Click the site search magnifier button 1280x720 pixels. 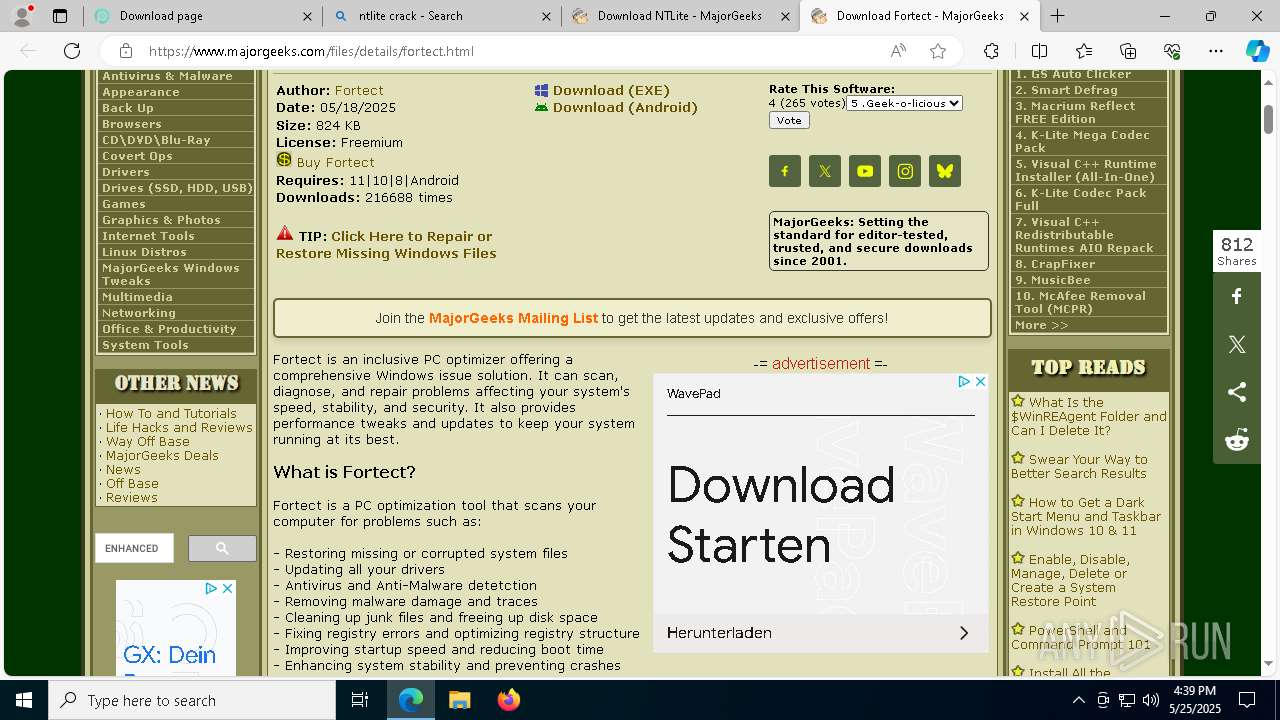pyautogui.click(x=222, y=548)
